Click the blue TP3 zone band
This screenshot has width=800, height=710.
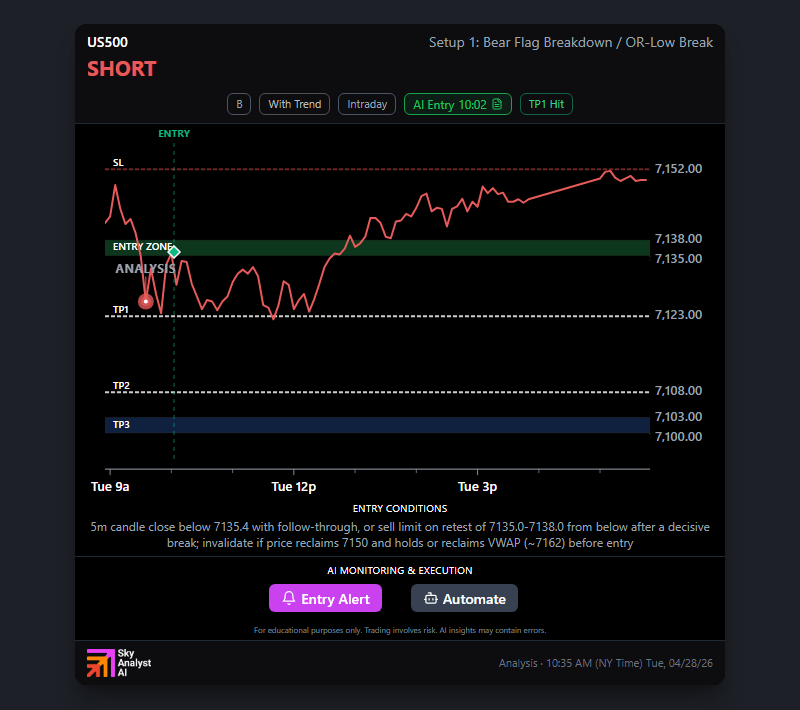coord(378,425)
